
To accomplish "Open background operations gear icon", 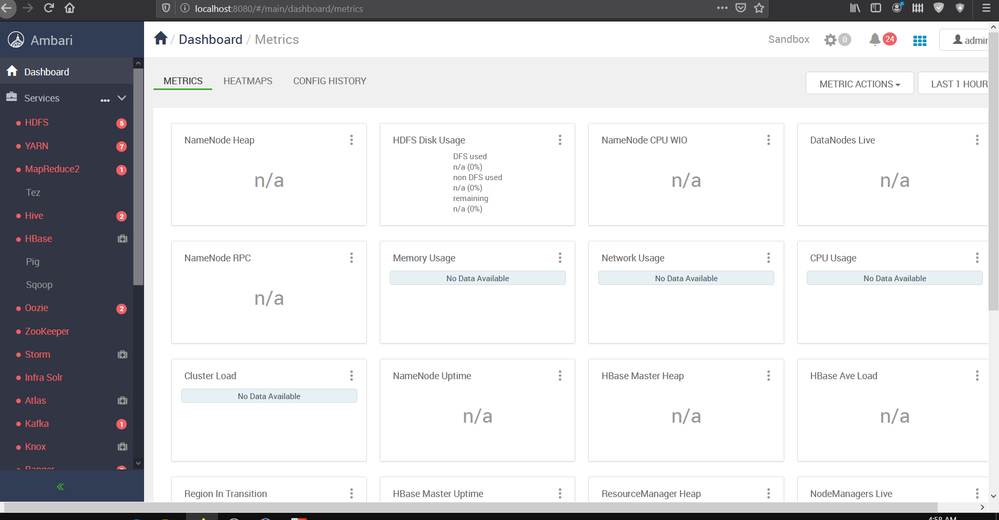I will click(830, 40).
